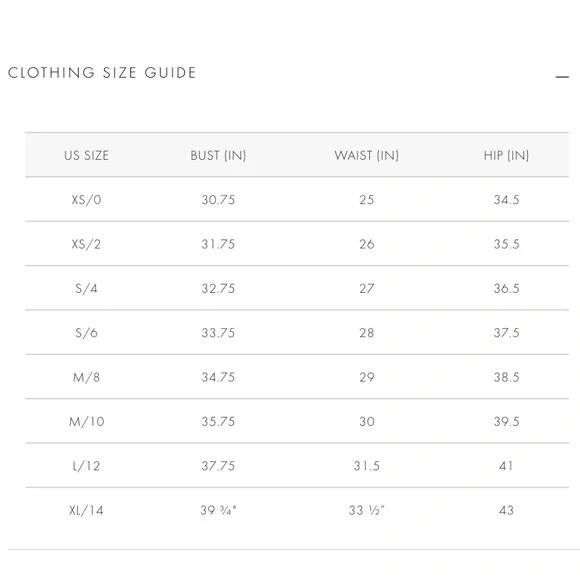The image size is (580, 580).
Task: Select the BUST (IN) column header
Action: [218, 155]
